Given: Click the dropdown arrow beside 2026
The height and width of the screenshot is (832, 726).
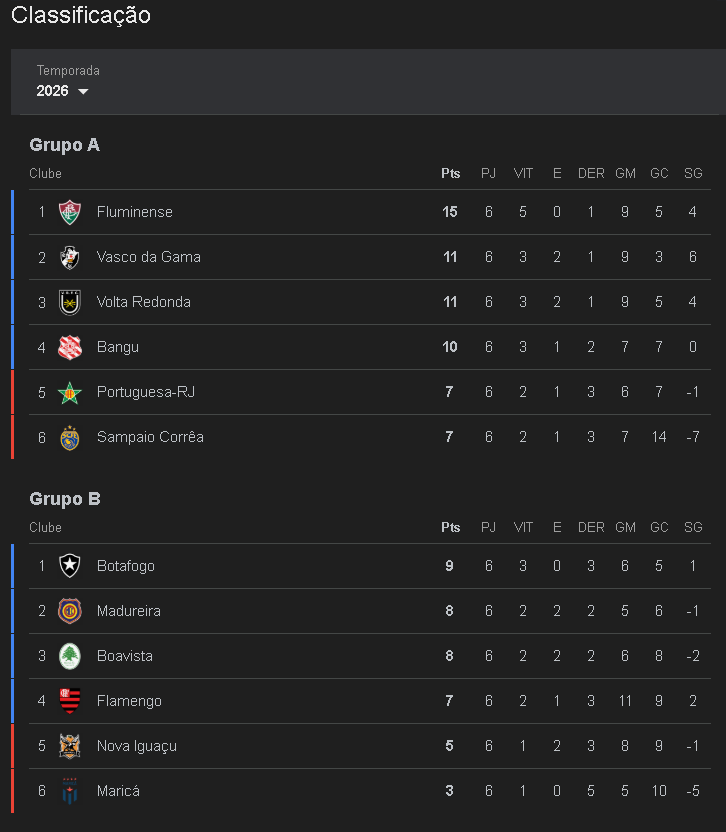Looking at the screenshot, I should coord(83,92).
